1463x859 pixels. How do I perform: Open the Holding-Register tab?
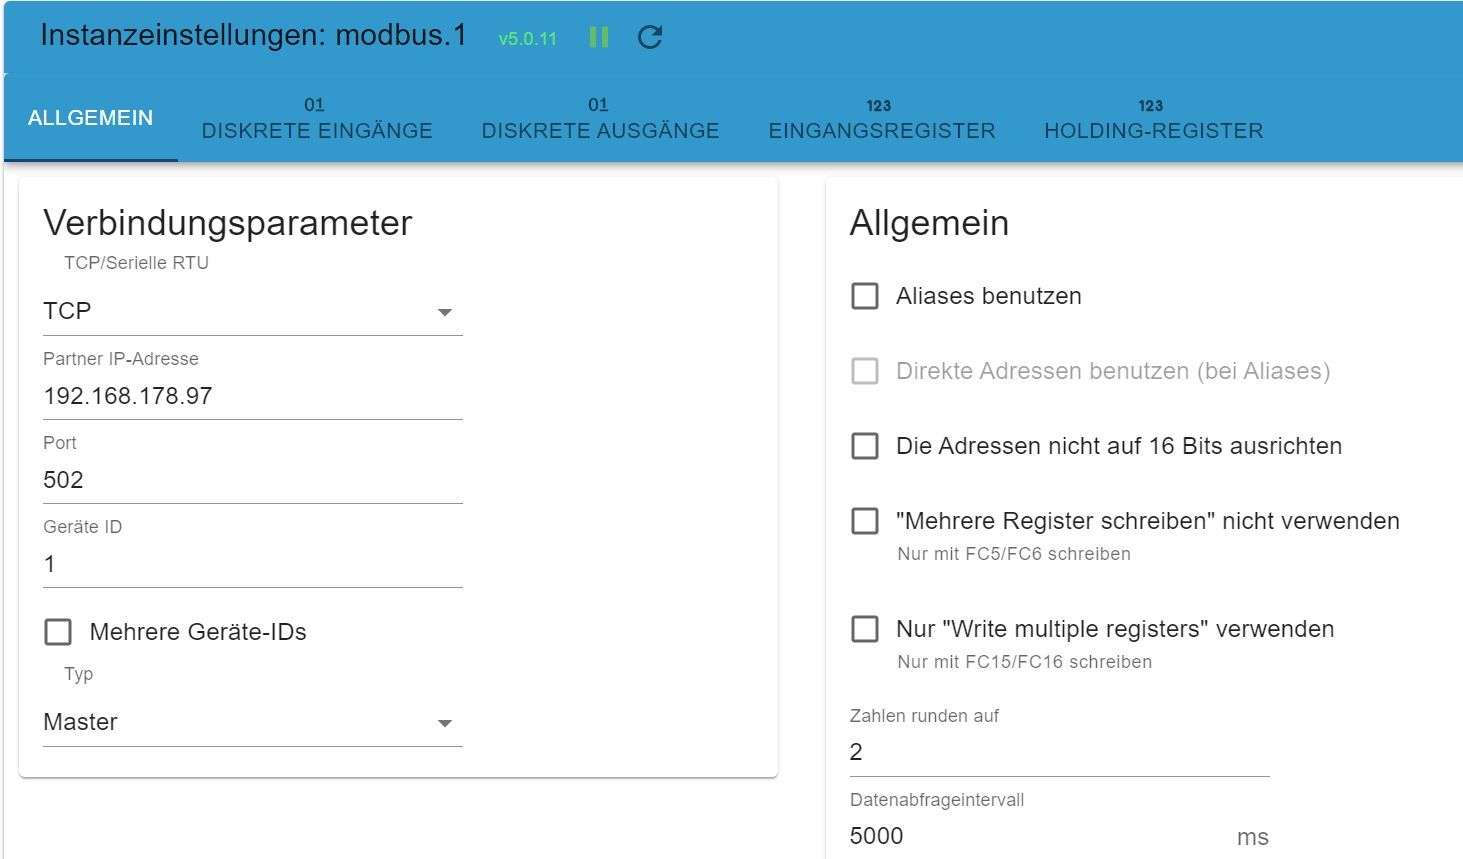point(1154,117)
